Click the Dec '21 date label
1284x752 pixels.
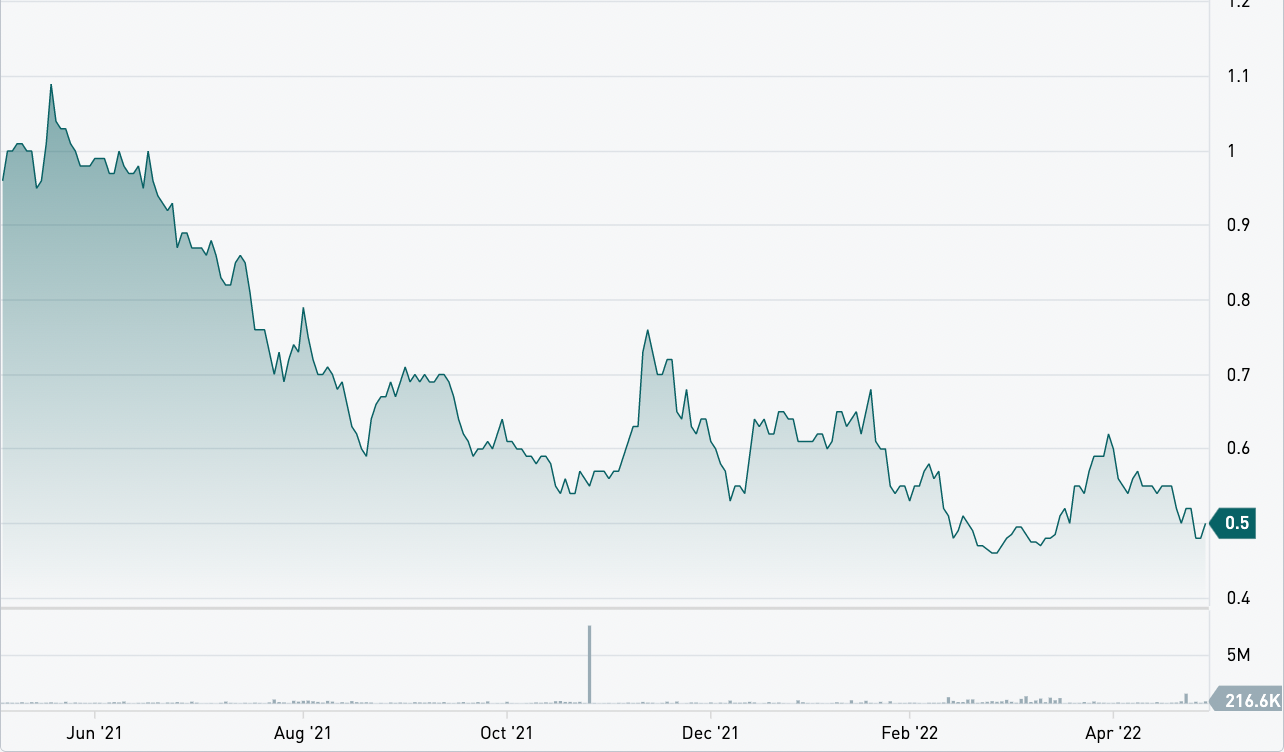coord(710,733)
